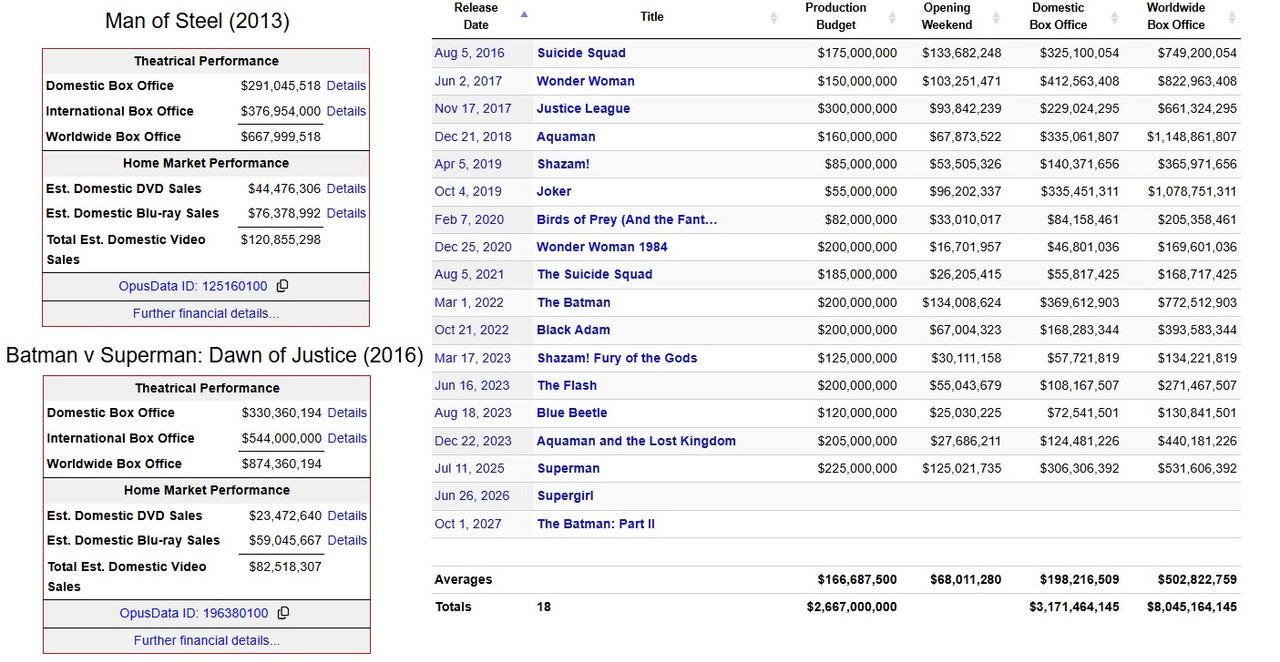1280x662 pixels.
Task: Open the OpusData ID: 125160100 link
Action: coord(193,286)
